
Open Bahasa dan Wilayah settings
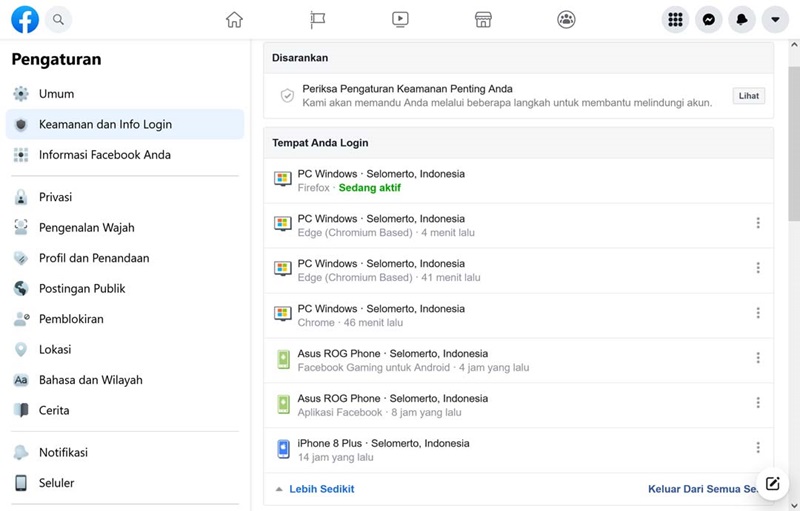(x=125, y=380)
